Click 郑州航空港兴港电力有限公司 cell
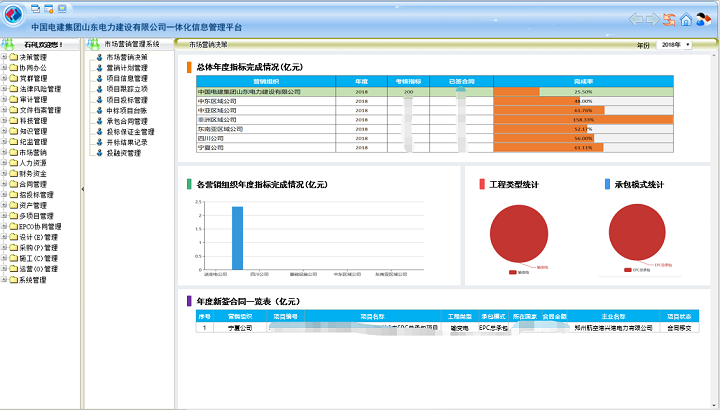The image size is (720, 410). click(613, 328)
